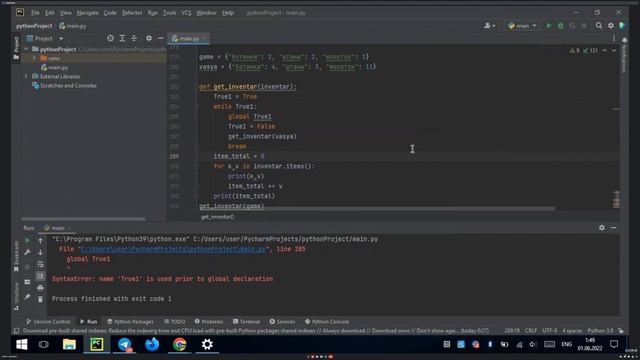
Task: Open the File menu
Action: click(36, 13)
